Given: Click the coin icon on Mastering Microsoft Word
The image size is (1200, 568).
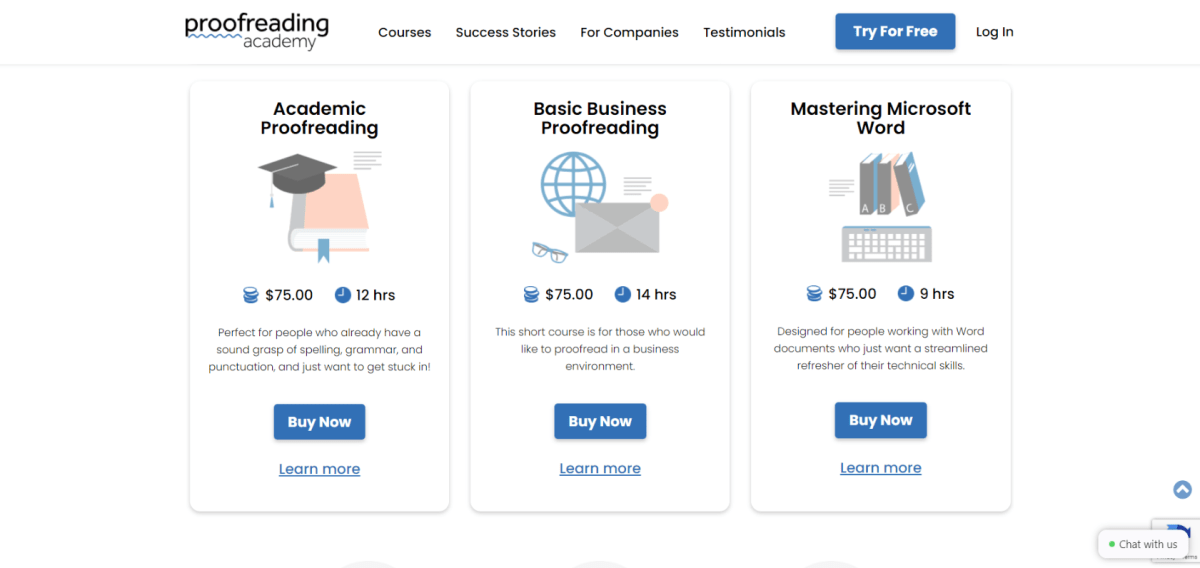Looking at the screenshot, I should [814, 293].
